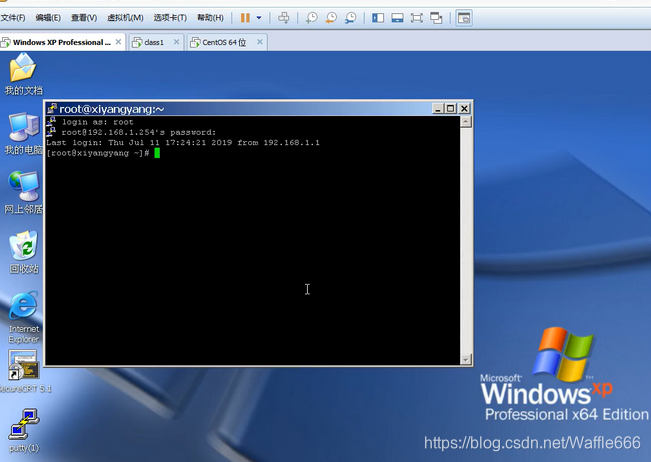Screen dimensions: 651x462
Task: Click the PuTTY vertical scrollbar track
Action: click(466, 241)
